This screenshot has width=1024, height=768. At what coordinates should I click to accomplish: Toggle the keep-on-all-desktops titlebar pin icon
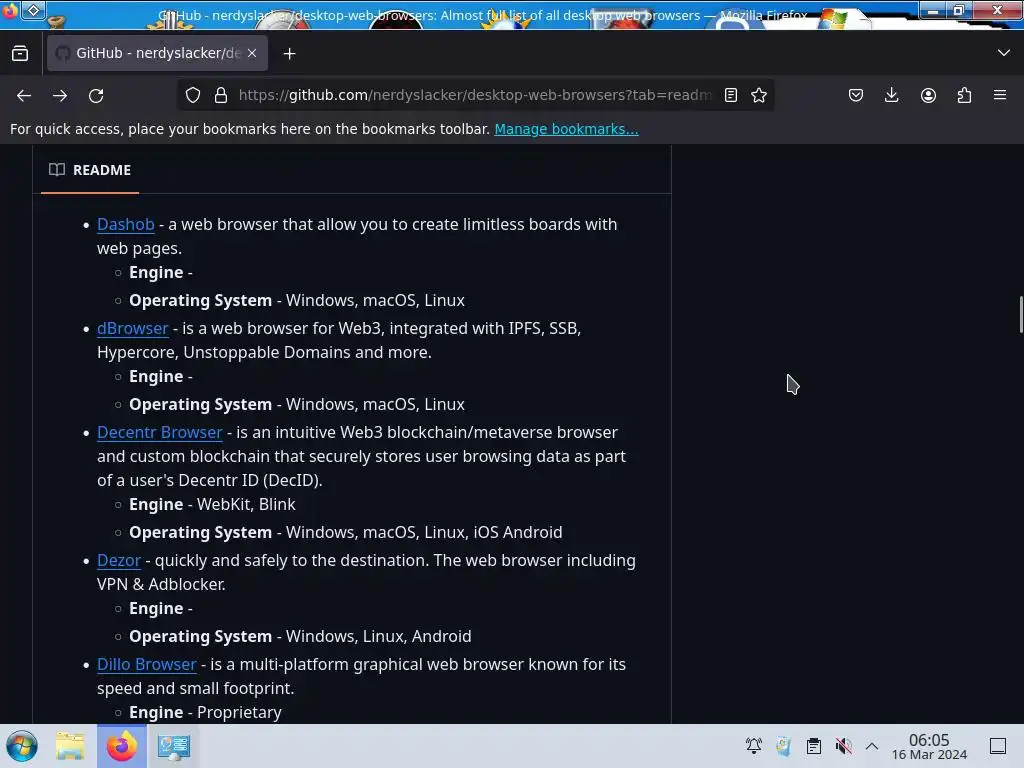(x=34, y=10)
